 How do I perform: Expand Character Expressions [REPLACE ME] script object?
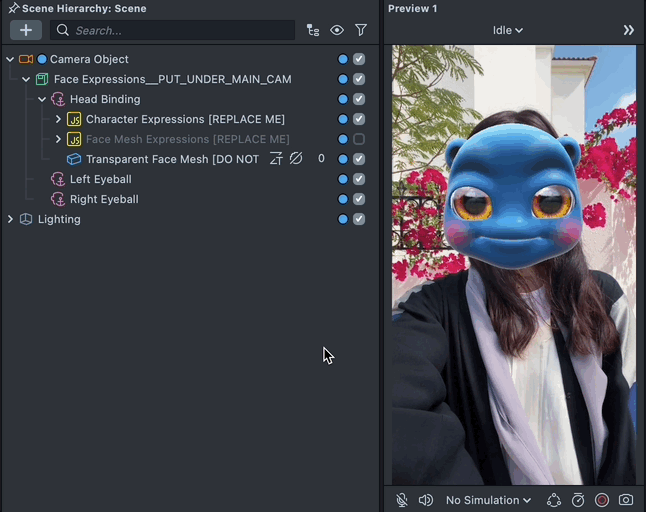click(x=58, y=119)
